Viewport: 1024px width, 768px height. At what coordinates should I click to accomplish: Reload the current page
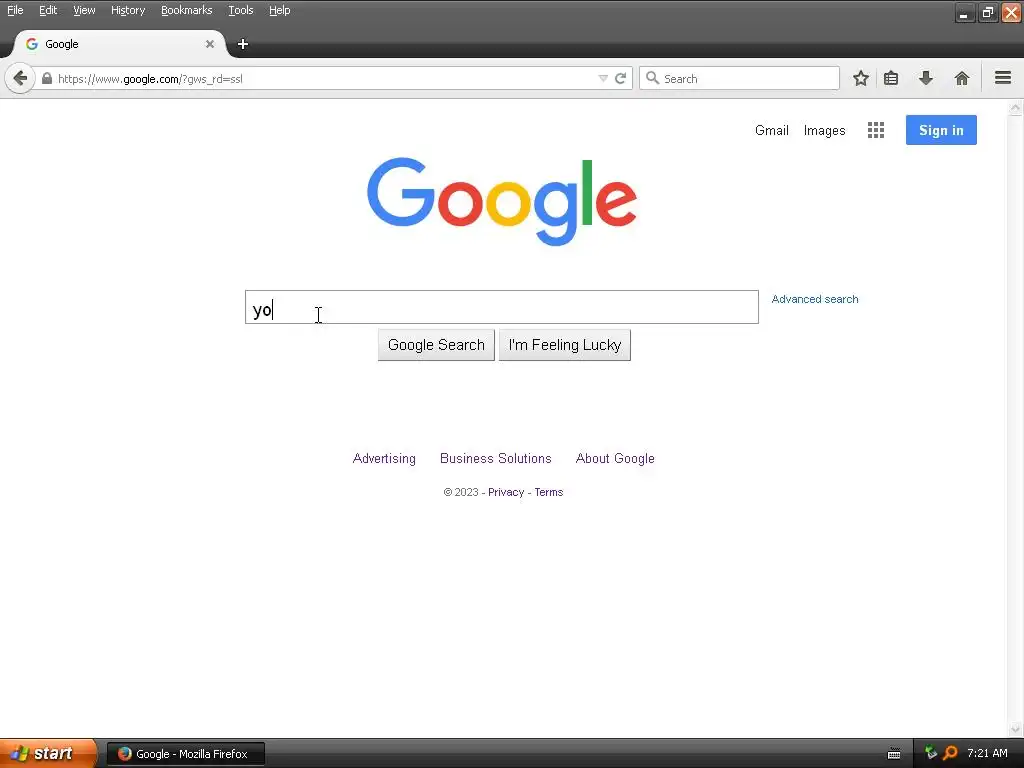[620, 78]
